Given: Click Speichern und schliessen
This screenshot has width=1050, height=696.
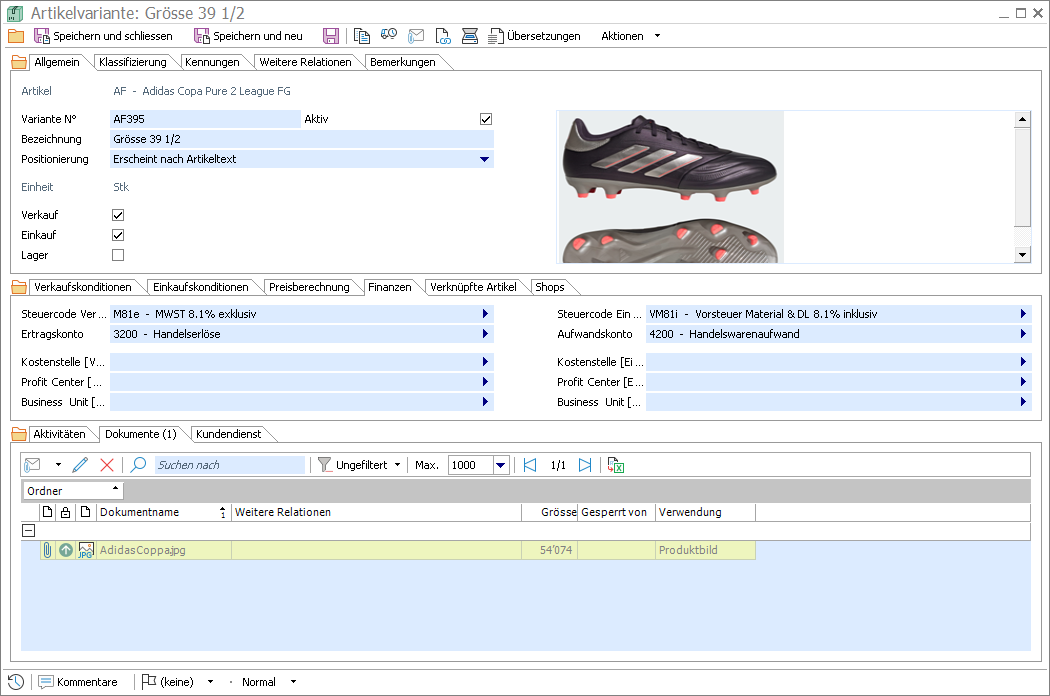Looking at the screenshot, I should click(x=103, y=36).
